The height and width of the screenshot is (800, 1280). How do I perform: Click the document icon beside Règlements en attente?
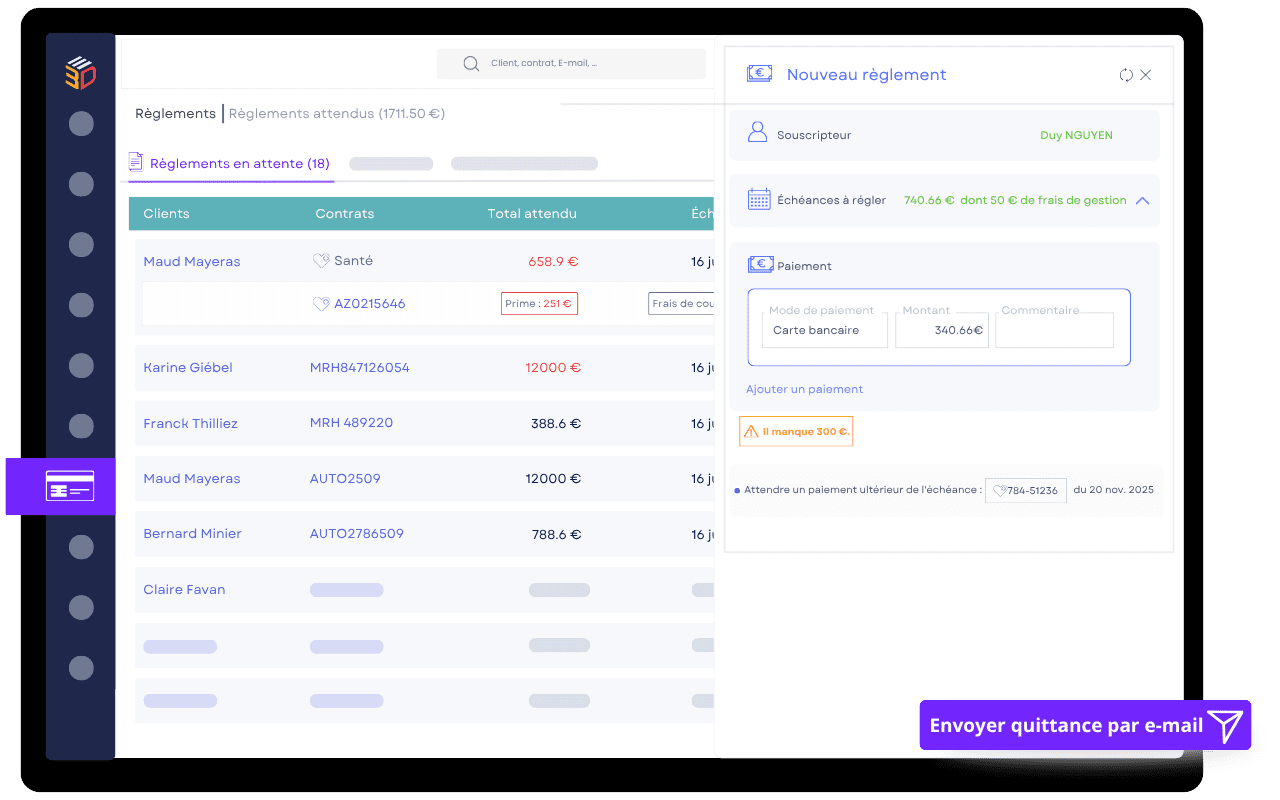pos(135,162)
